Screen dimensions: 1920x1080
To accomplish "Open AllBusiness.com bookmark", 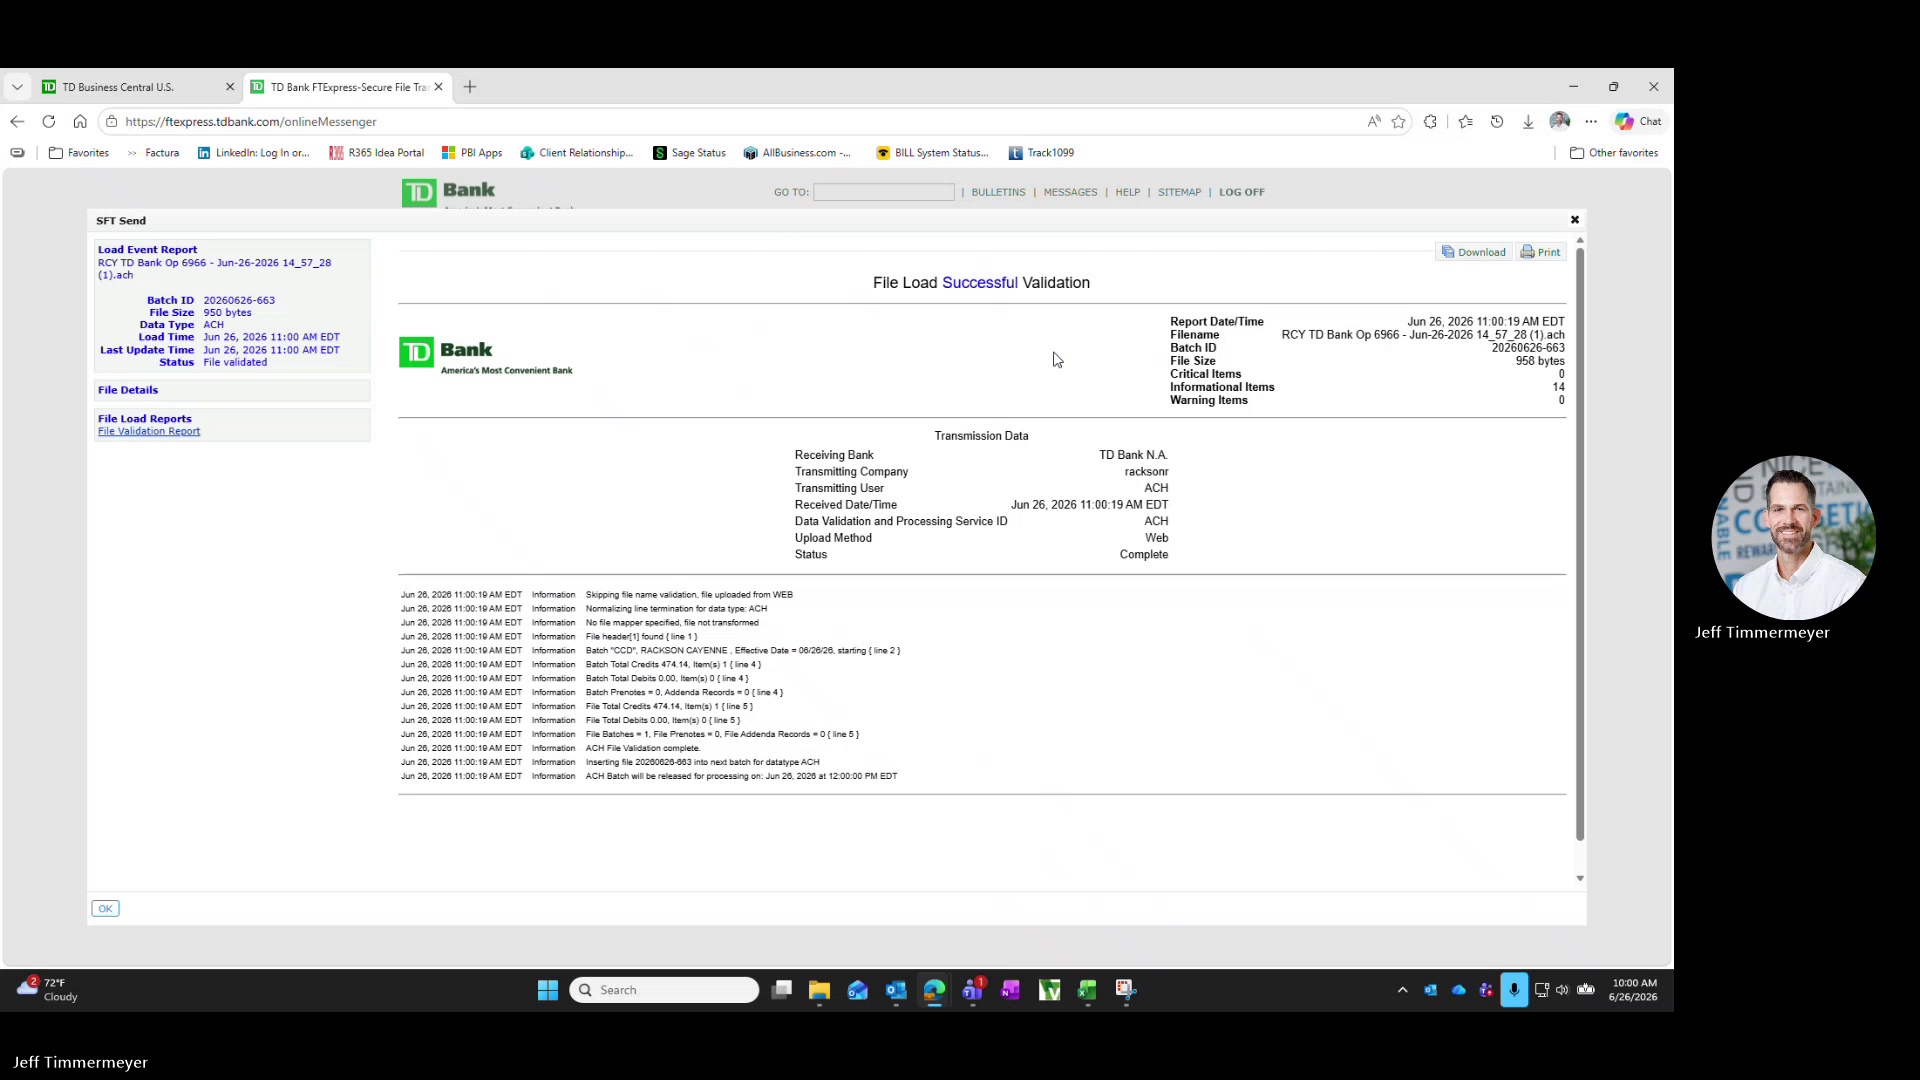I will [x=798, y=153].
